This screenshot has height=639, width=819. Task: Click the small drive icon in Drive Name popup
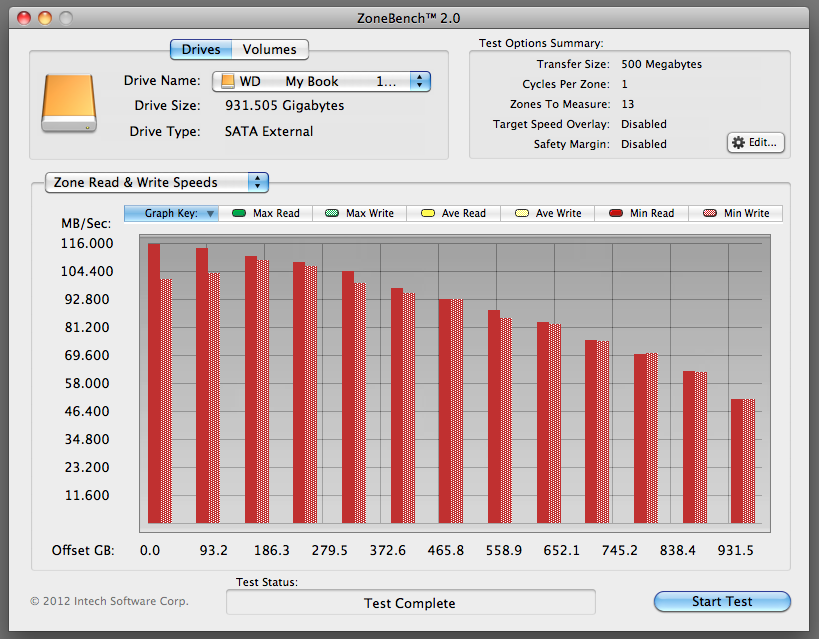(228, 82)
